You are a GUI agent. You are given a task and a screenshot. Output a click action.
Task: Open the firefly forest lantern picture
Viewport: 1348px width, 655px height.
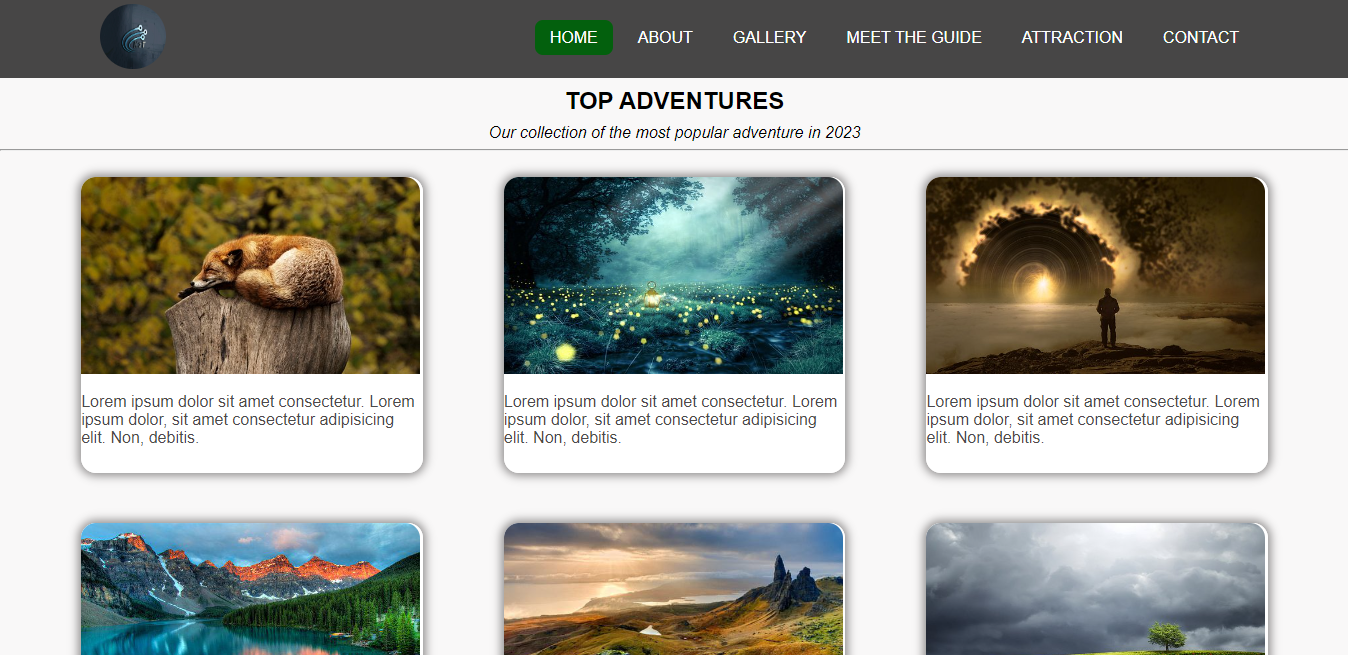[673, 276]
